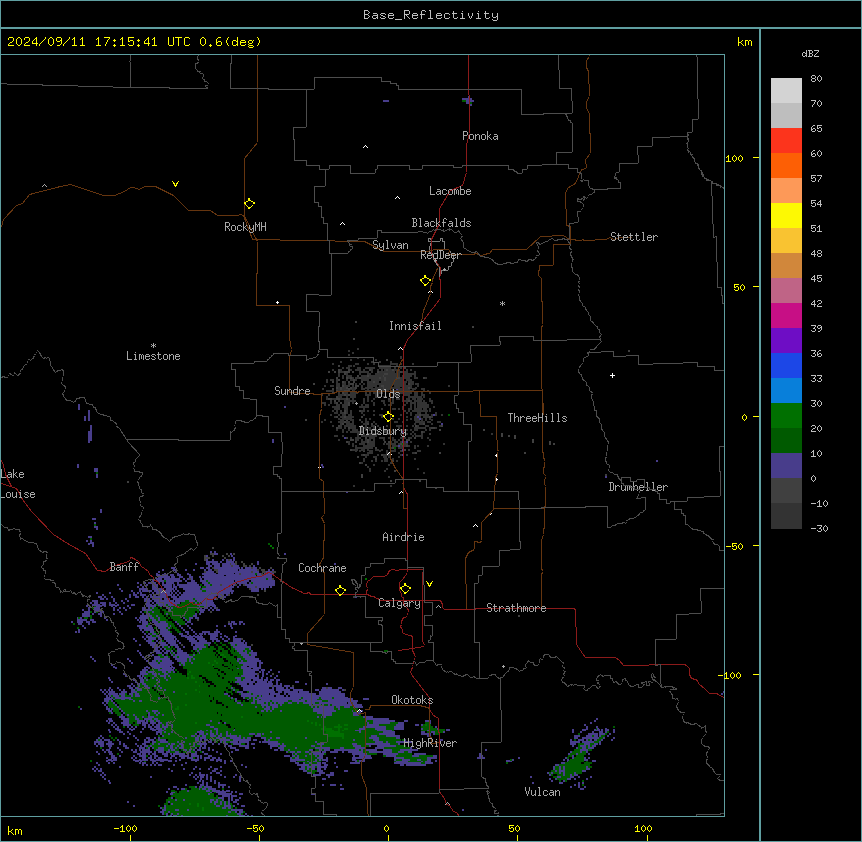Pick the gold 48–51 dBZ legend swatch
Image resolution: width=862 pixels, height=842 pixels.
(786, 241)
